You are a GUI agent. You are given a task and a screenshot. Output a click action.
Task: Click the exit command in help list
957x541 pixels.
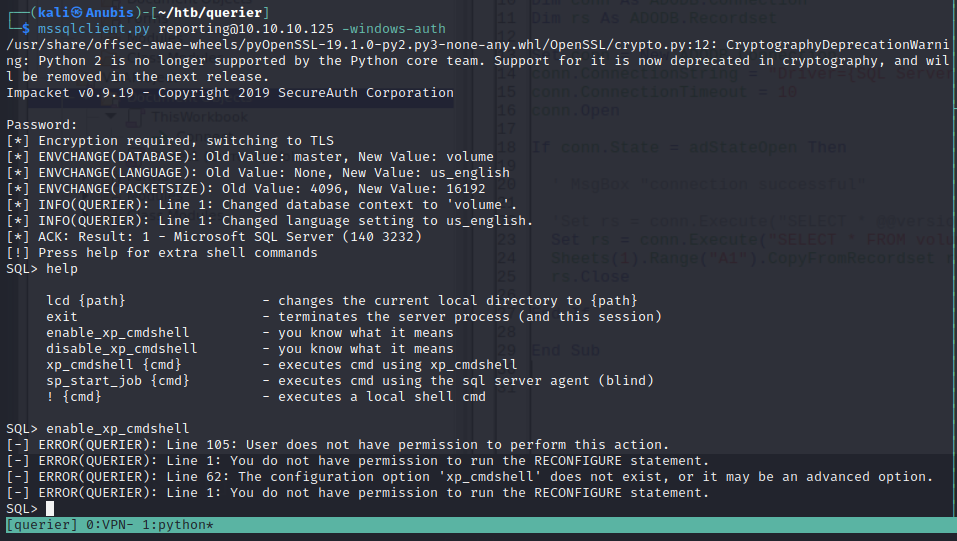(x=62, y=317)
